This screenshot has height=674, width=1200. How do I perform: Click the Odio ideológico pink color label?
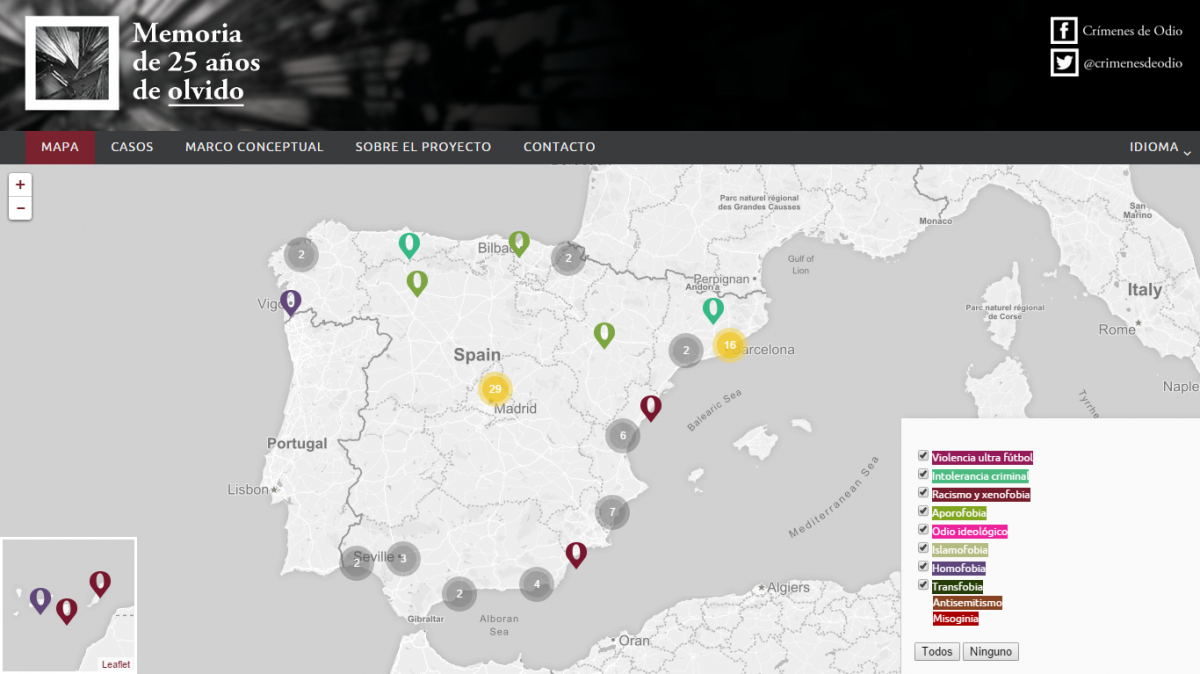coord(969,531)
